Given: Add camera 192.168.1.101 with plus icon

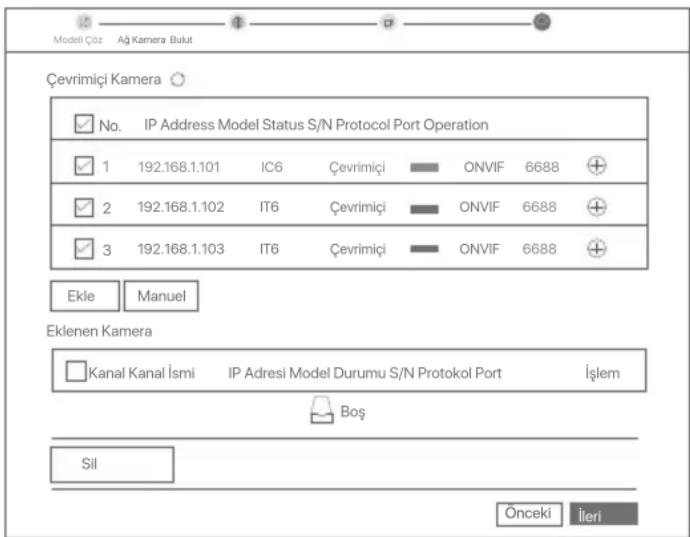Looking at the screenshot, I should tap(597, 166).
